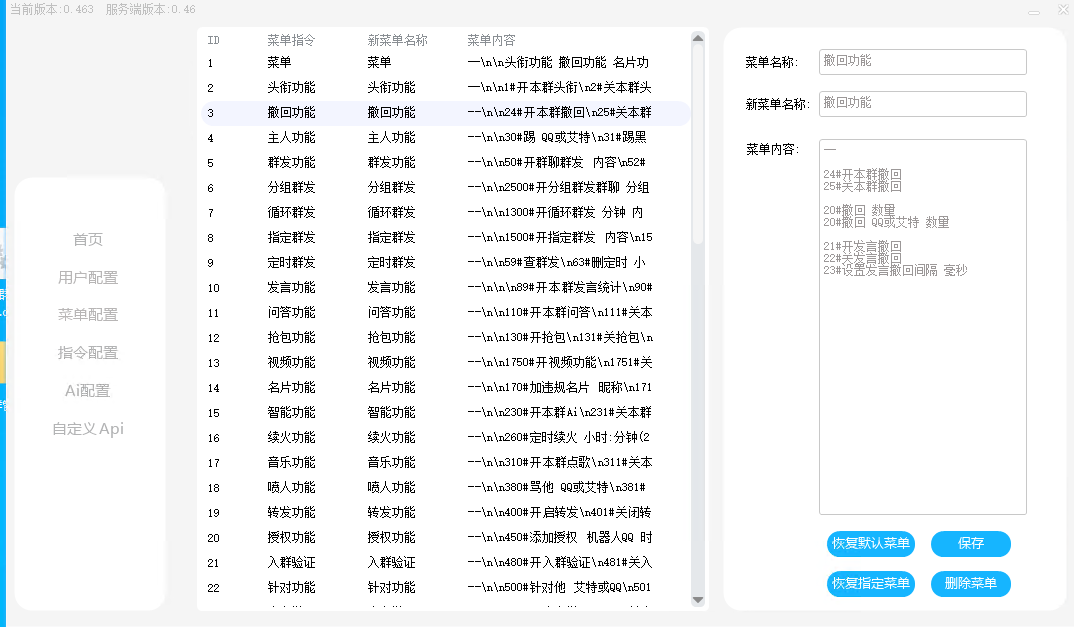Click the 恢复指定菜单 button
The height and width of the screenshot is (627, 1074).
click(871, 584)
